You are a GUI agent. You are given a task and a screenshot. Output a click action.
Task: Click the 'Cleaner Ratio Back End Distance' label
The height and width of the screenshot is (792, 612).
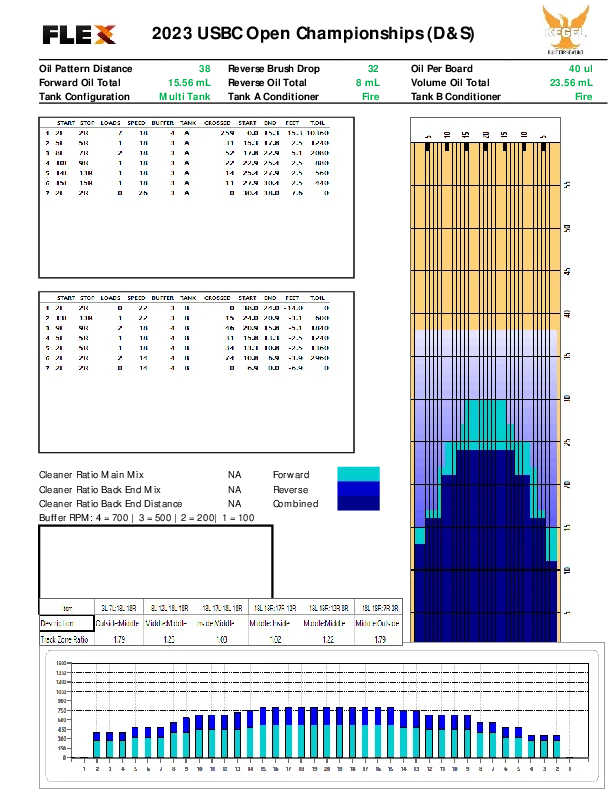click(111, 504)
